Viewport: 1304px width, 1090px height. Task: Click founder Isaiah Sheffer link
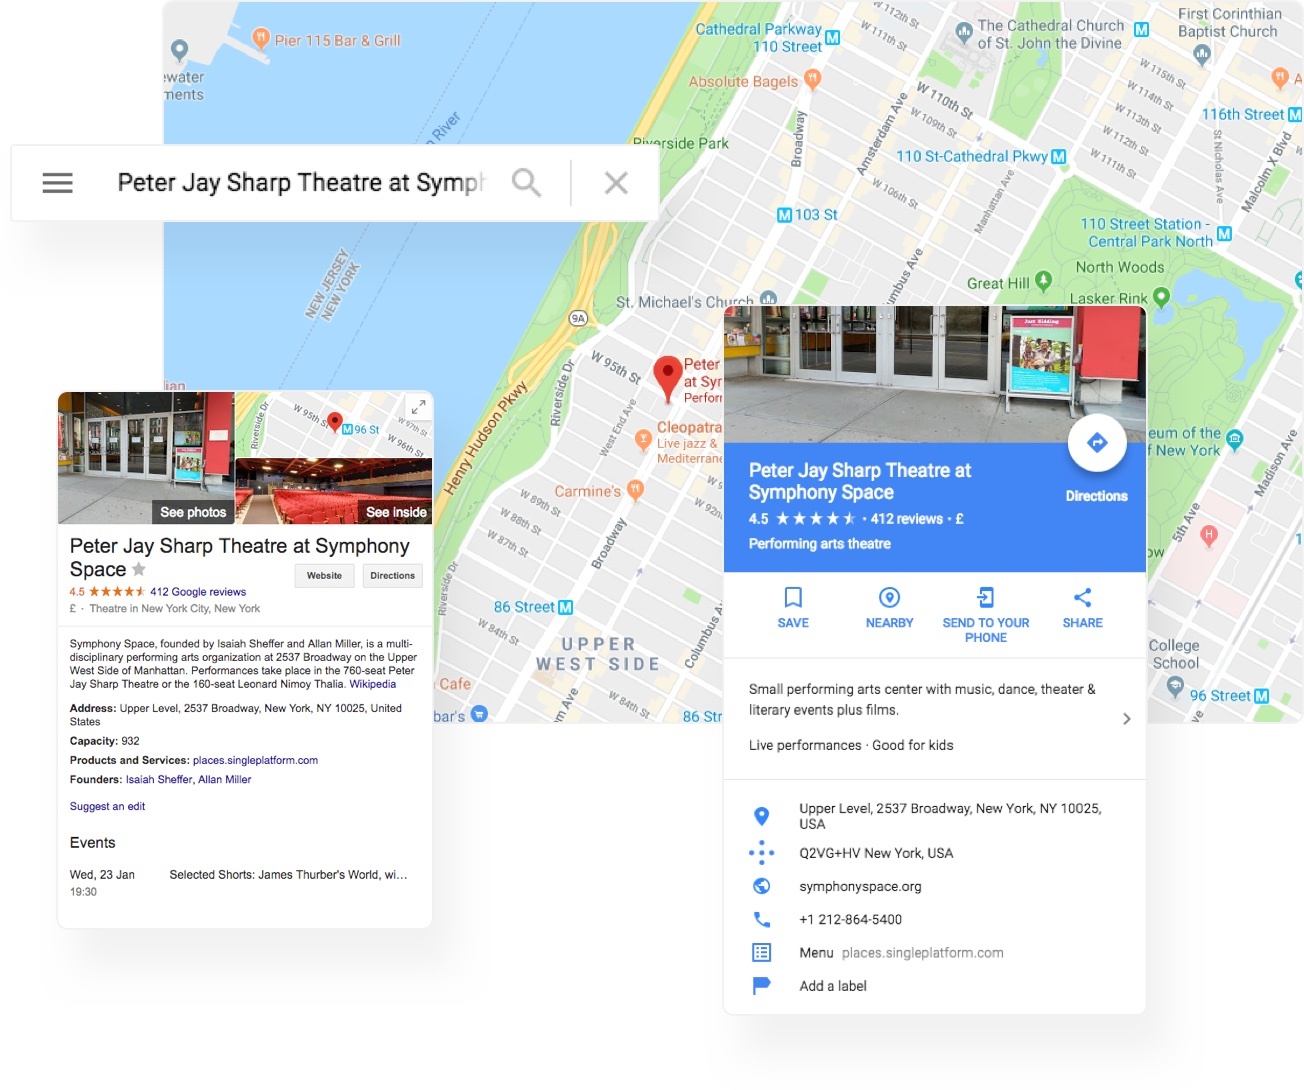(x=159, y=779)
